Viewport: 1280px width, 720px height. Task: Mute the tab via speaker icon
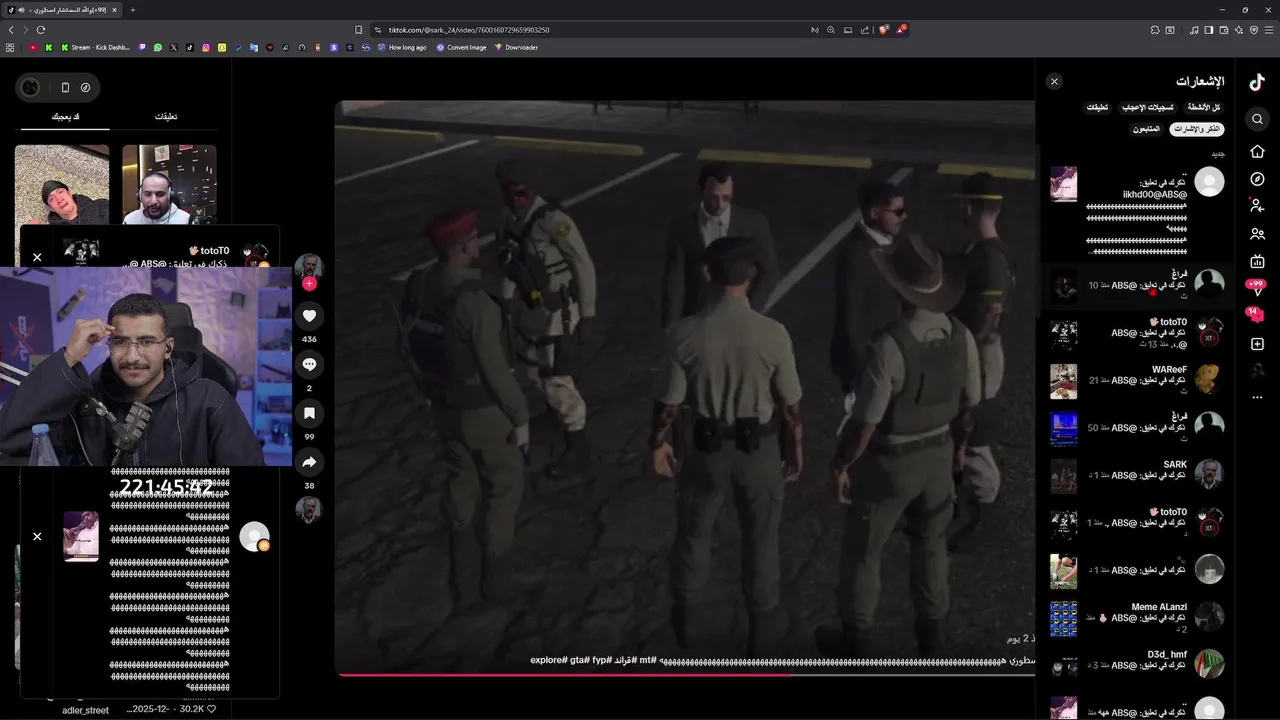pos(21,10)
